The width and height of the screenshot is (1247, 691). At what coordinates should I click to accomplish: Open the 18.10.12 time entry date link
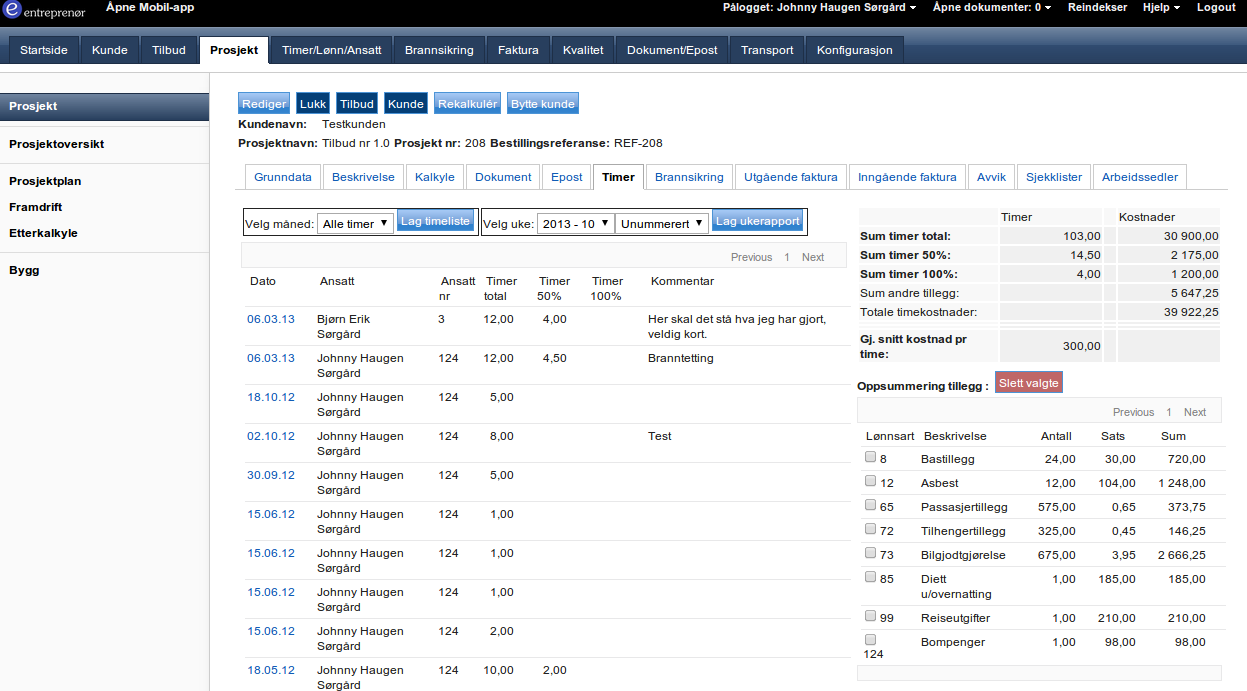pos(271,397)
